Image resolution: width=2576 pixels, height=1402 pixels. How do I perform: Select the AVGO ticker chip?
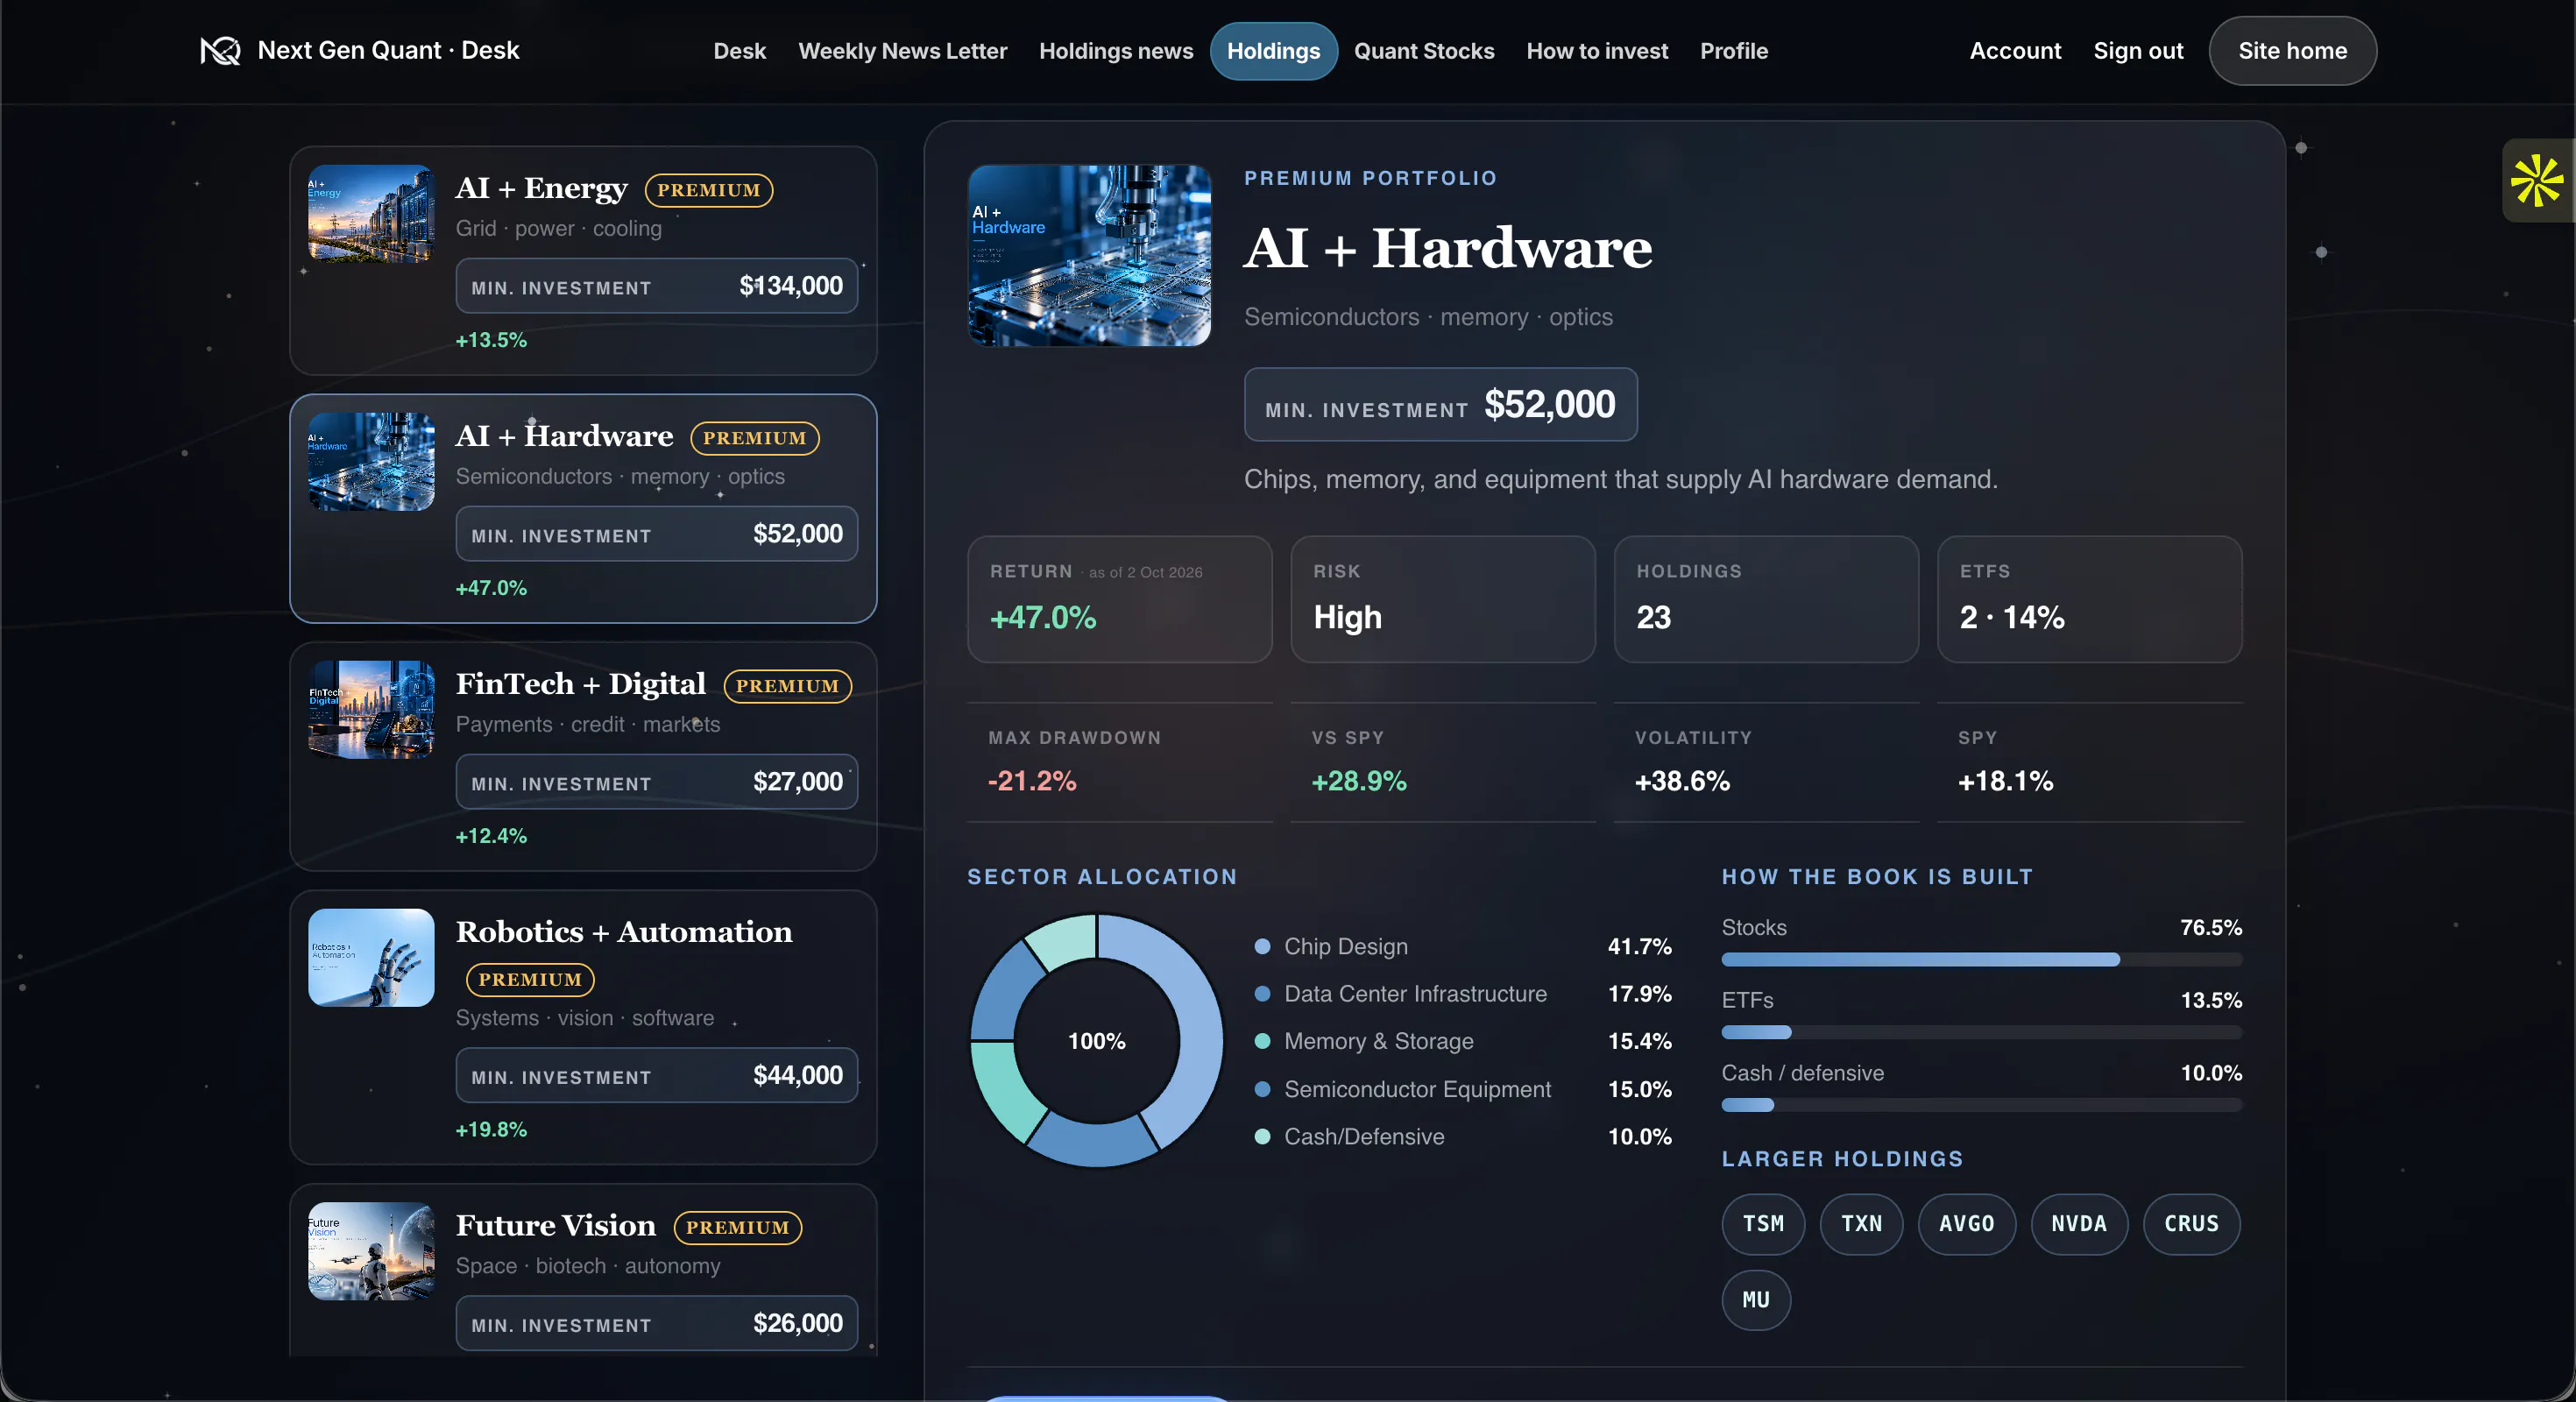1966,1224
